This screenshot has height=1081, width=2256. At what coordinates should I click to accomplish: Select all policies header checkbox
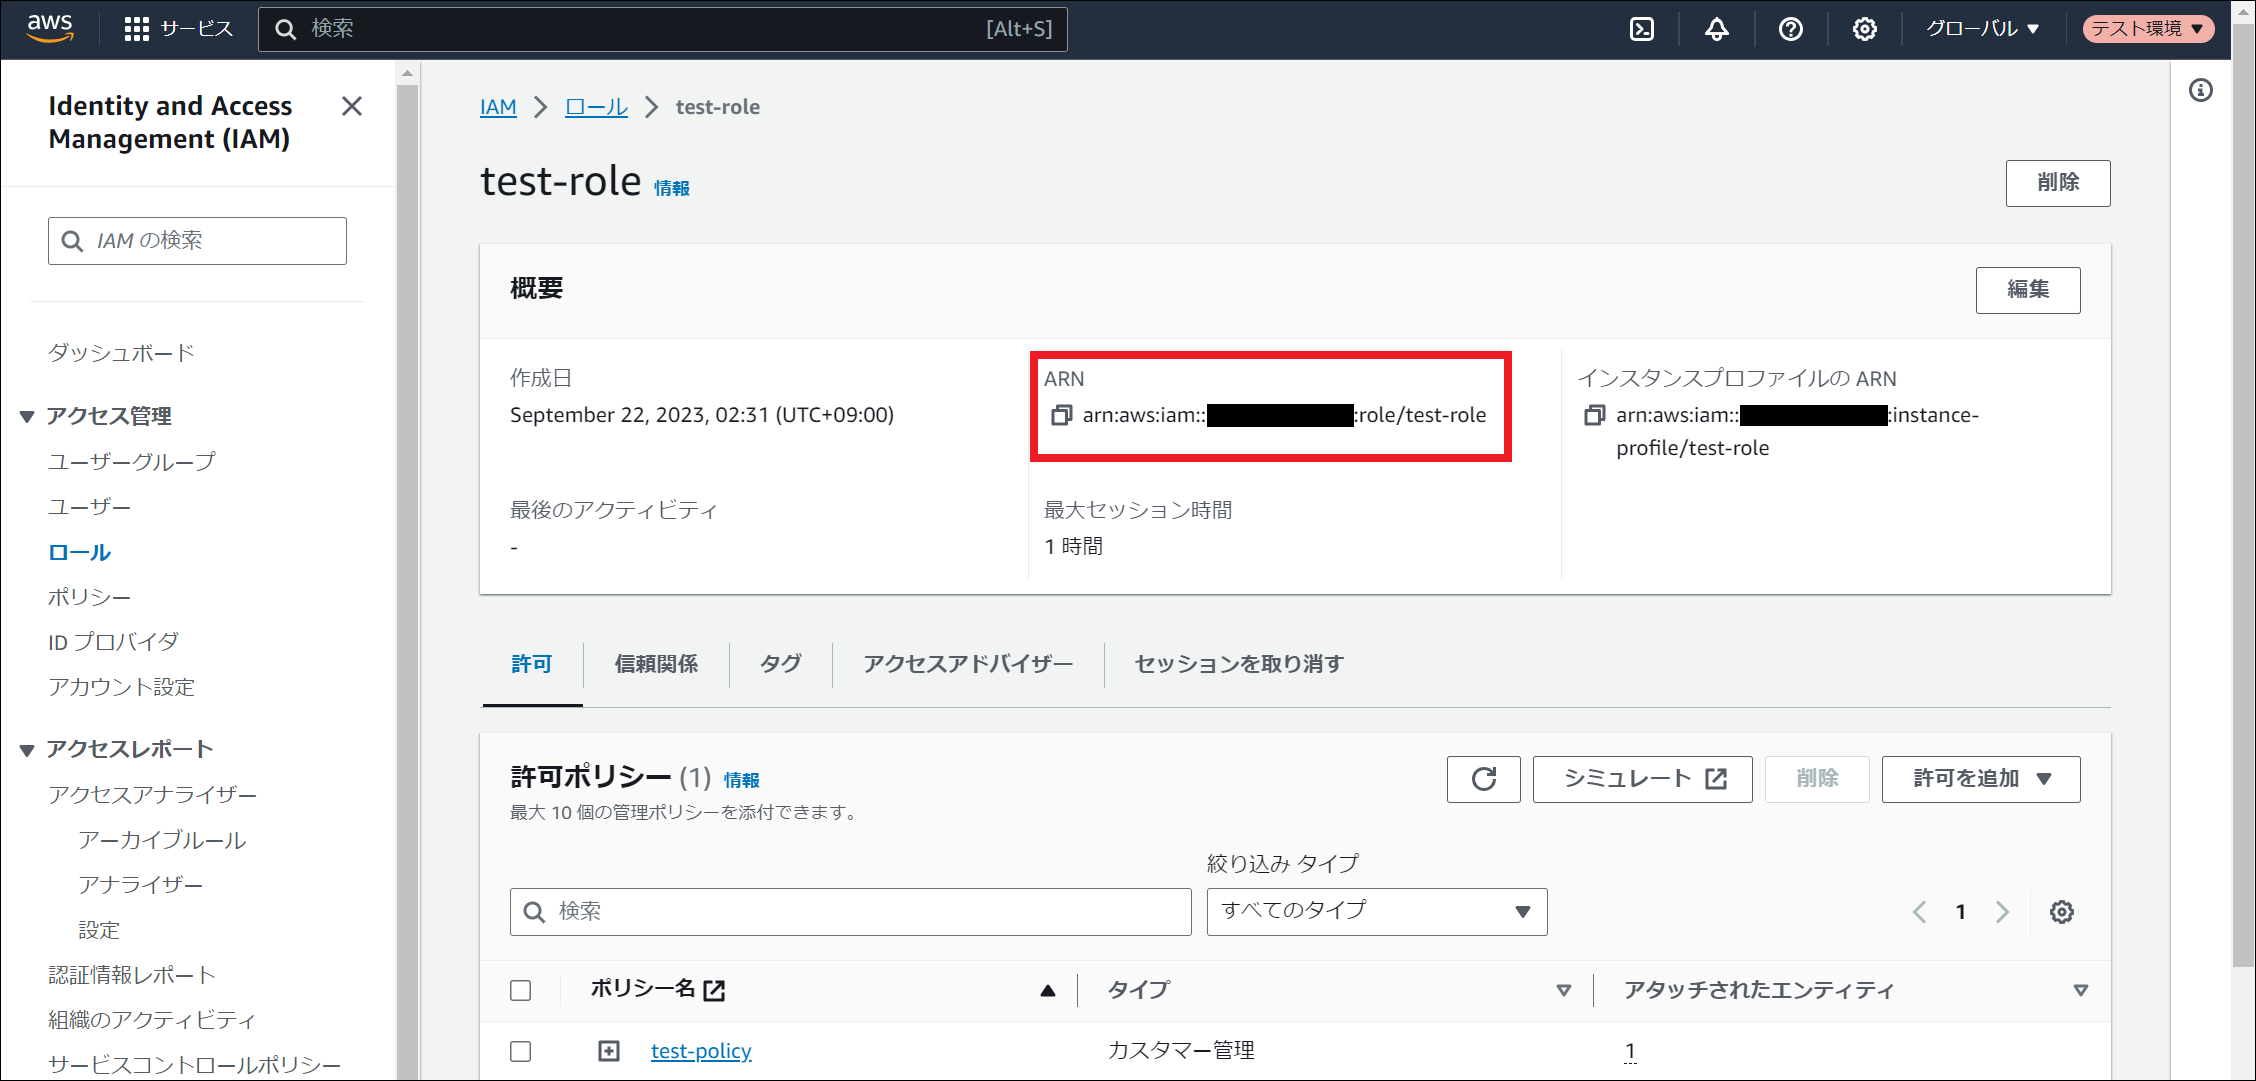(x=521, y=990)
